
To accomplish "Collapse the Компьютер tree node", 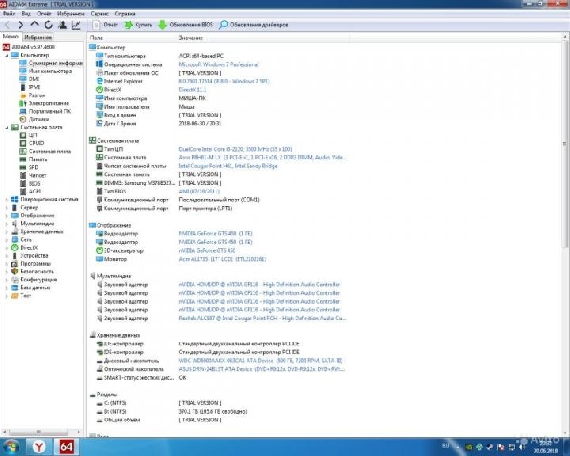I will (7, 55).
